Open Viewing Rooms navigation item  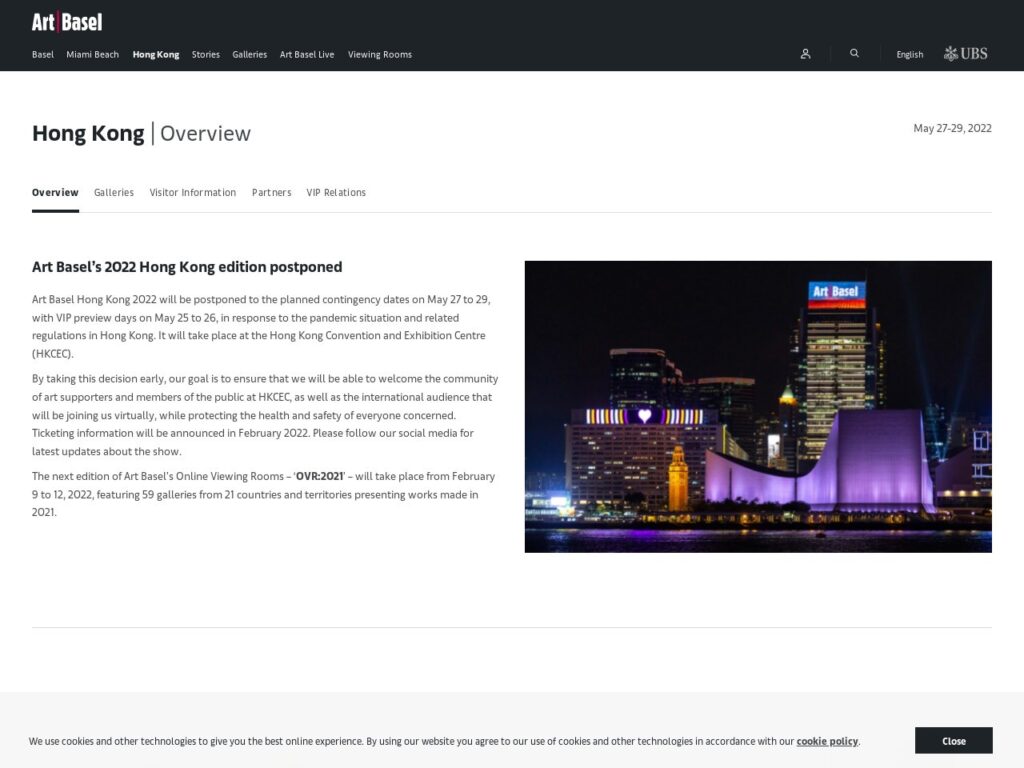(x=379, y=54)
